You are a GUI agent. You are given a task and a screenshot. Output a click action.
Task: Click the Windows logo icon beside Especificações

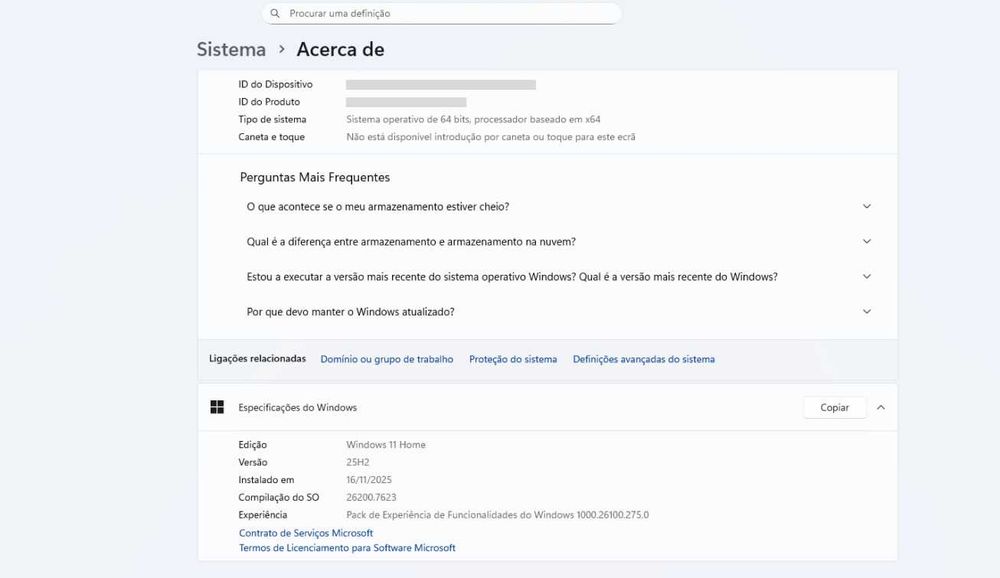pos(217,407)
